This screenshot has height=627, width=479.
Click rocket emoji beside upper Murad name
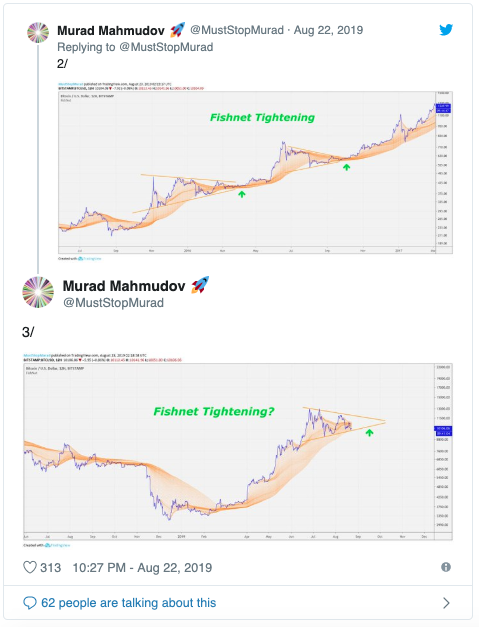click(x=178, y=30)
